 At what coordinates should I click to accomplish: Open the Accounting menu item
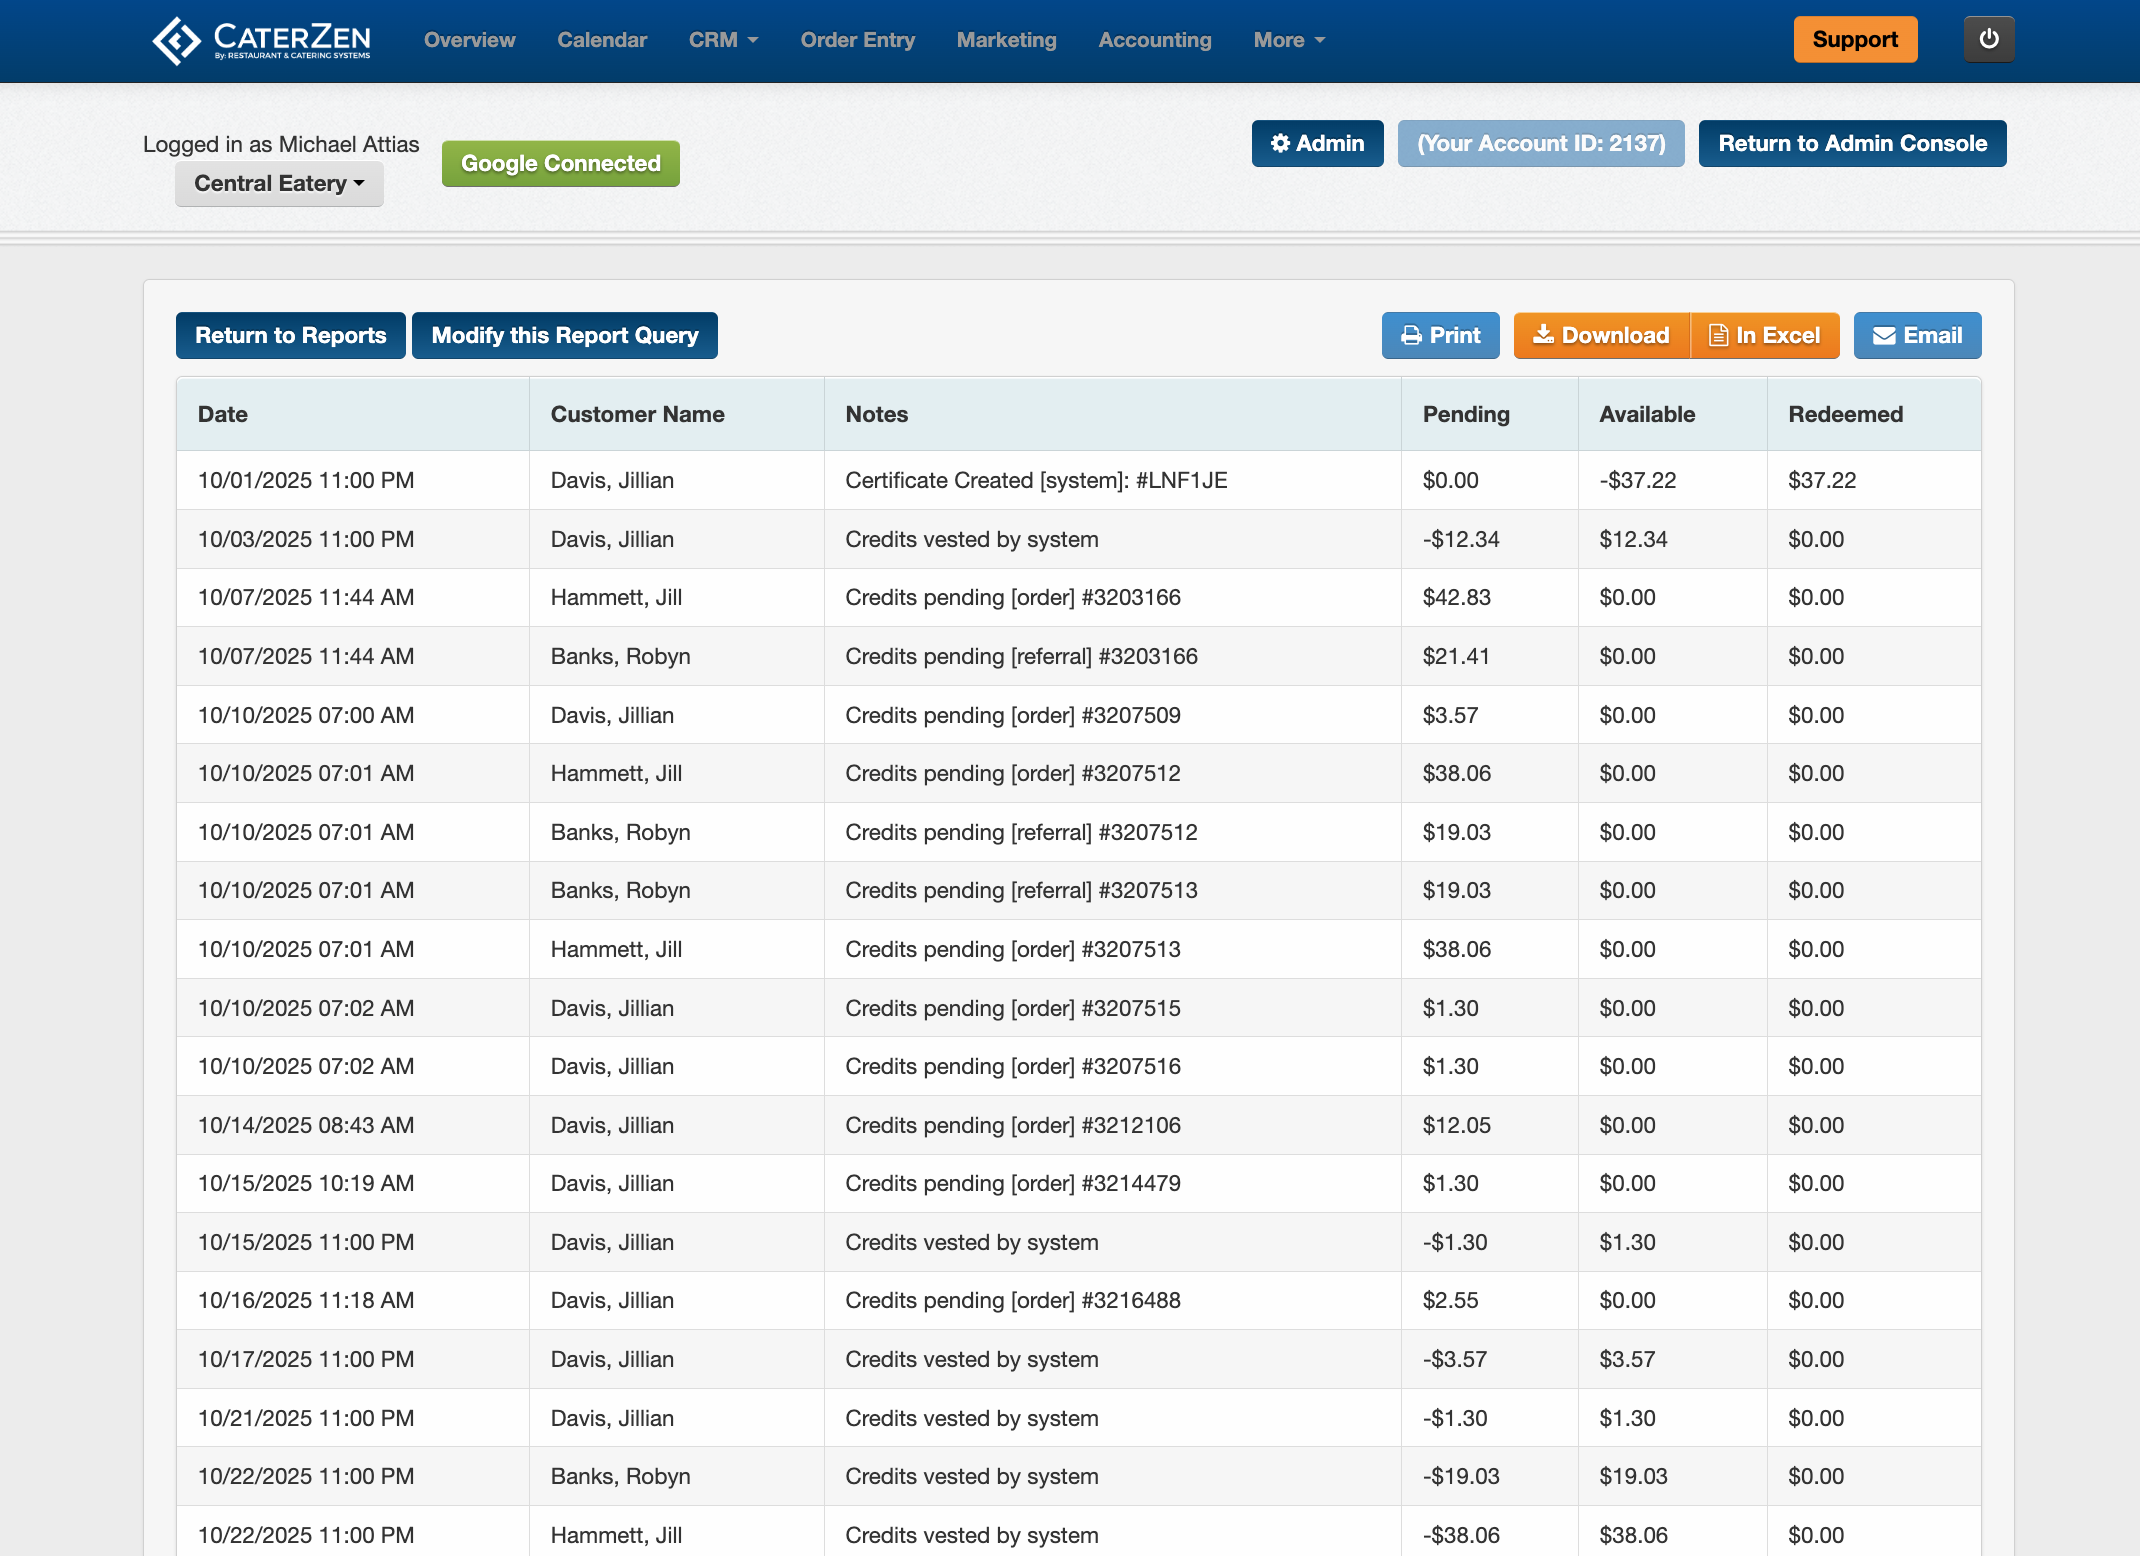click(x=1154, y=41)
